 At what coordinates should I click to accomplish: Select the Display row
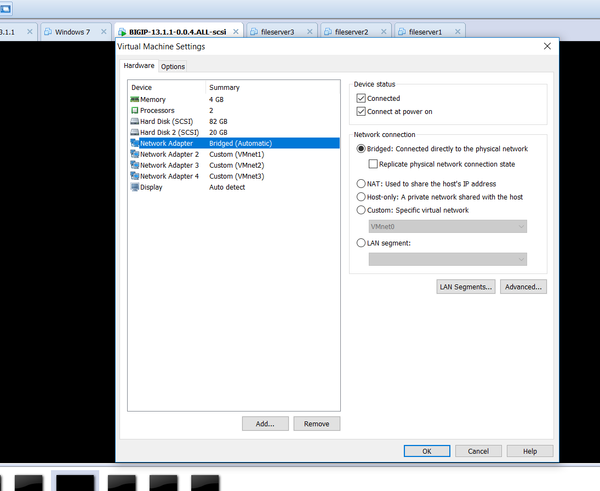[234, 187]
